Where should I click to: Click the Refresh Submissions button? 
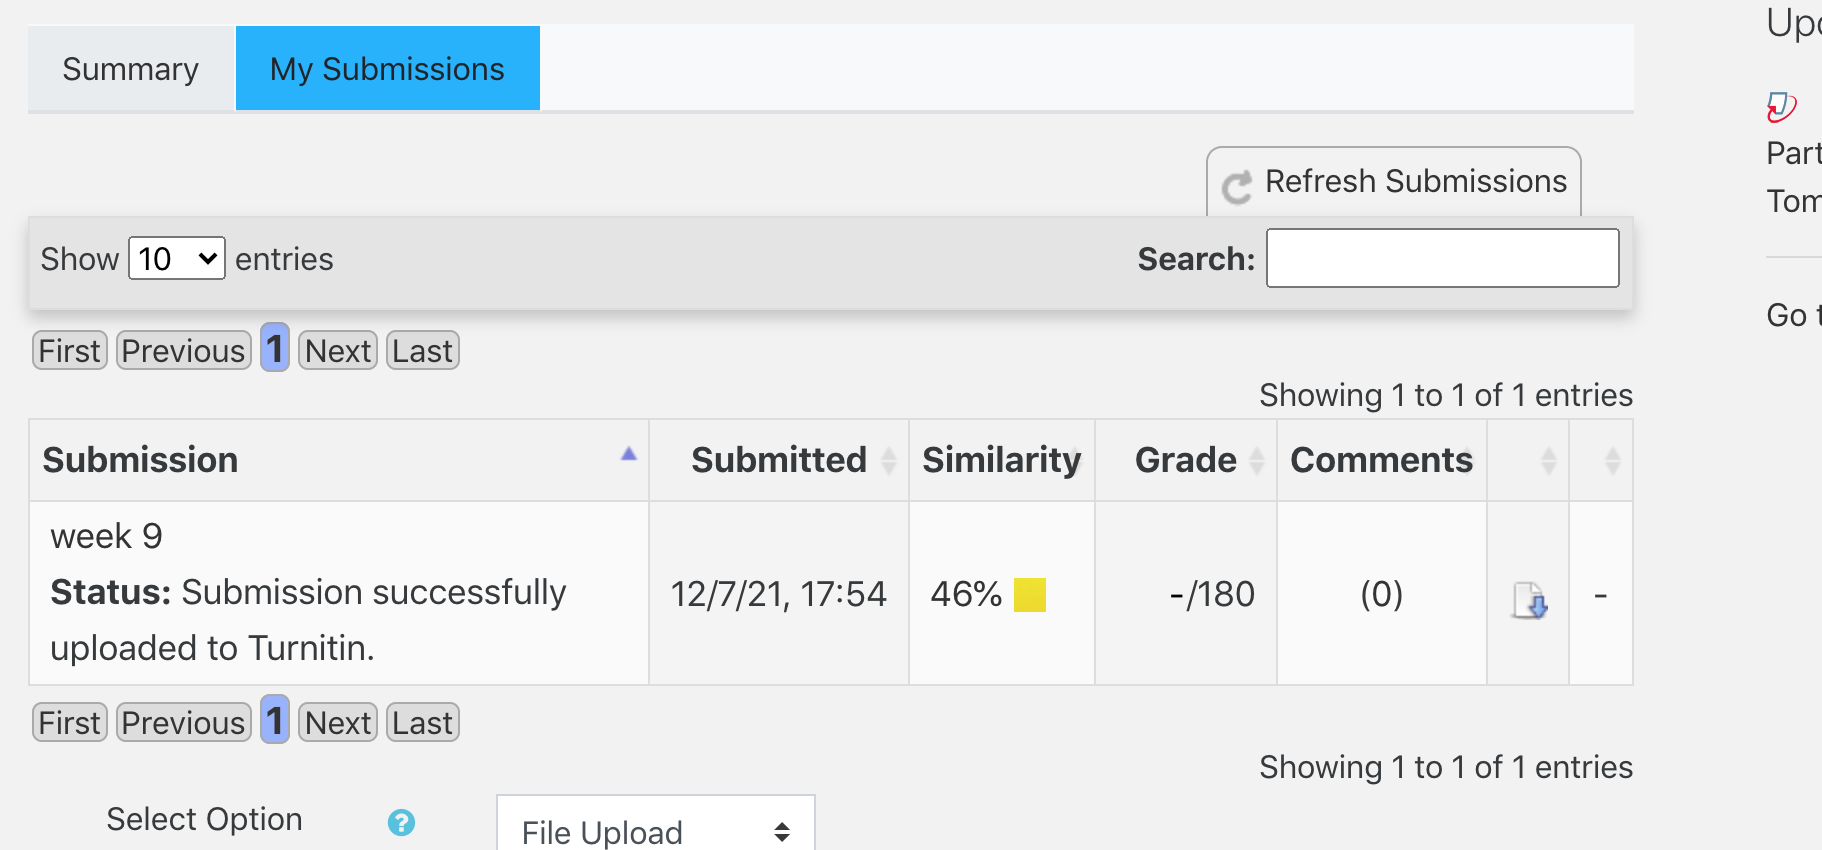click(1394, 182)
